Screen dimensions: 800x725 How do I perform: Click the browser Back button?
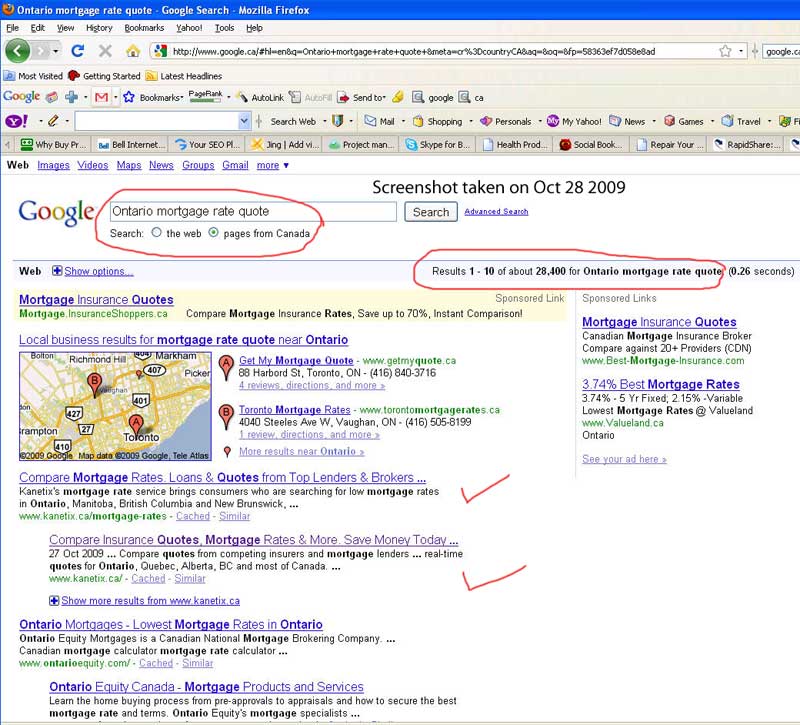17,50
